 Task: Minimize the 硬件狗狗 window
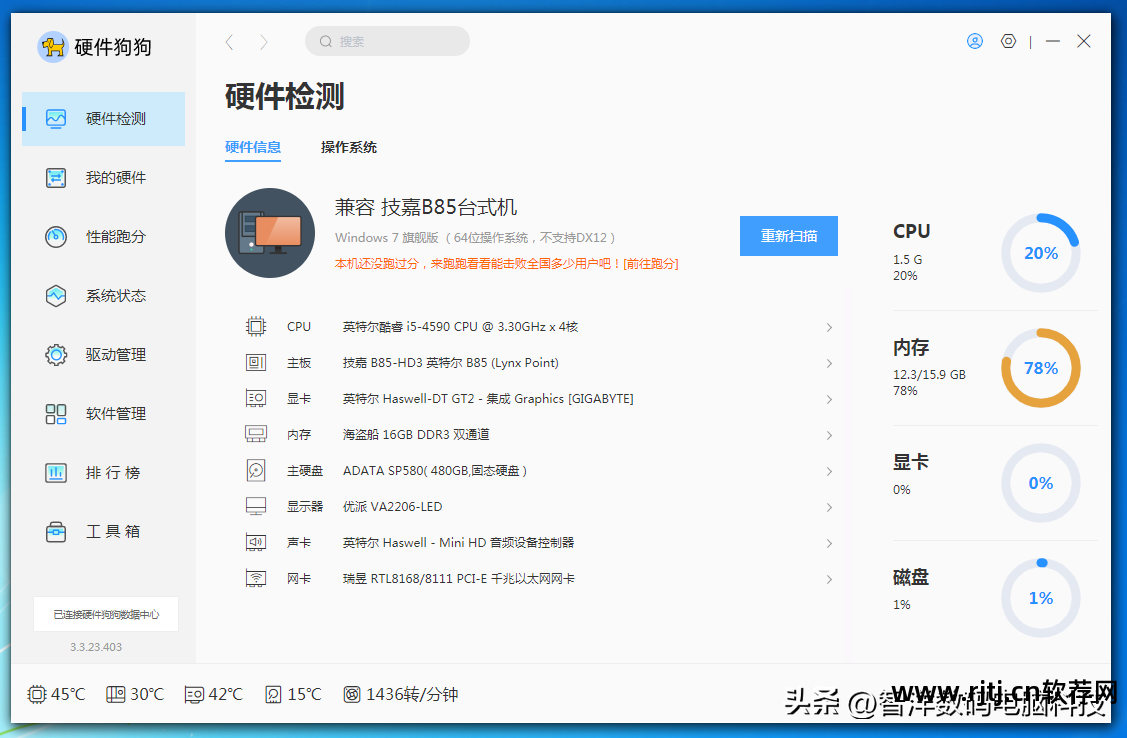pyautogui.click(x=1053, y=42)
